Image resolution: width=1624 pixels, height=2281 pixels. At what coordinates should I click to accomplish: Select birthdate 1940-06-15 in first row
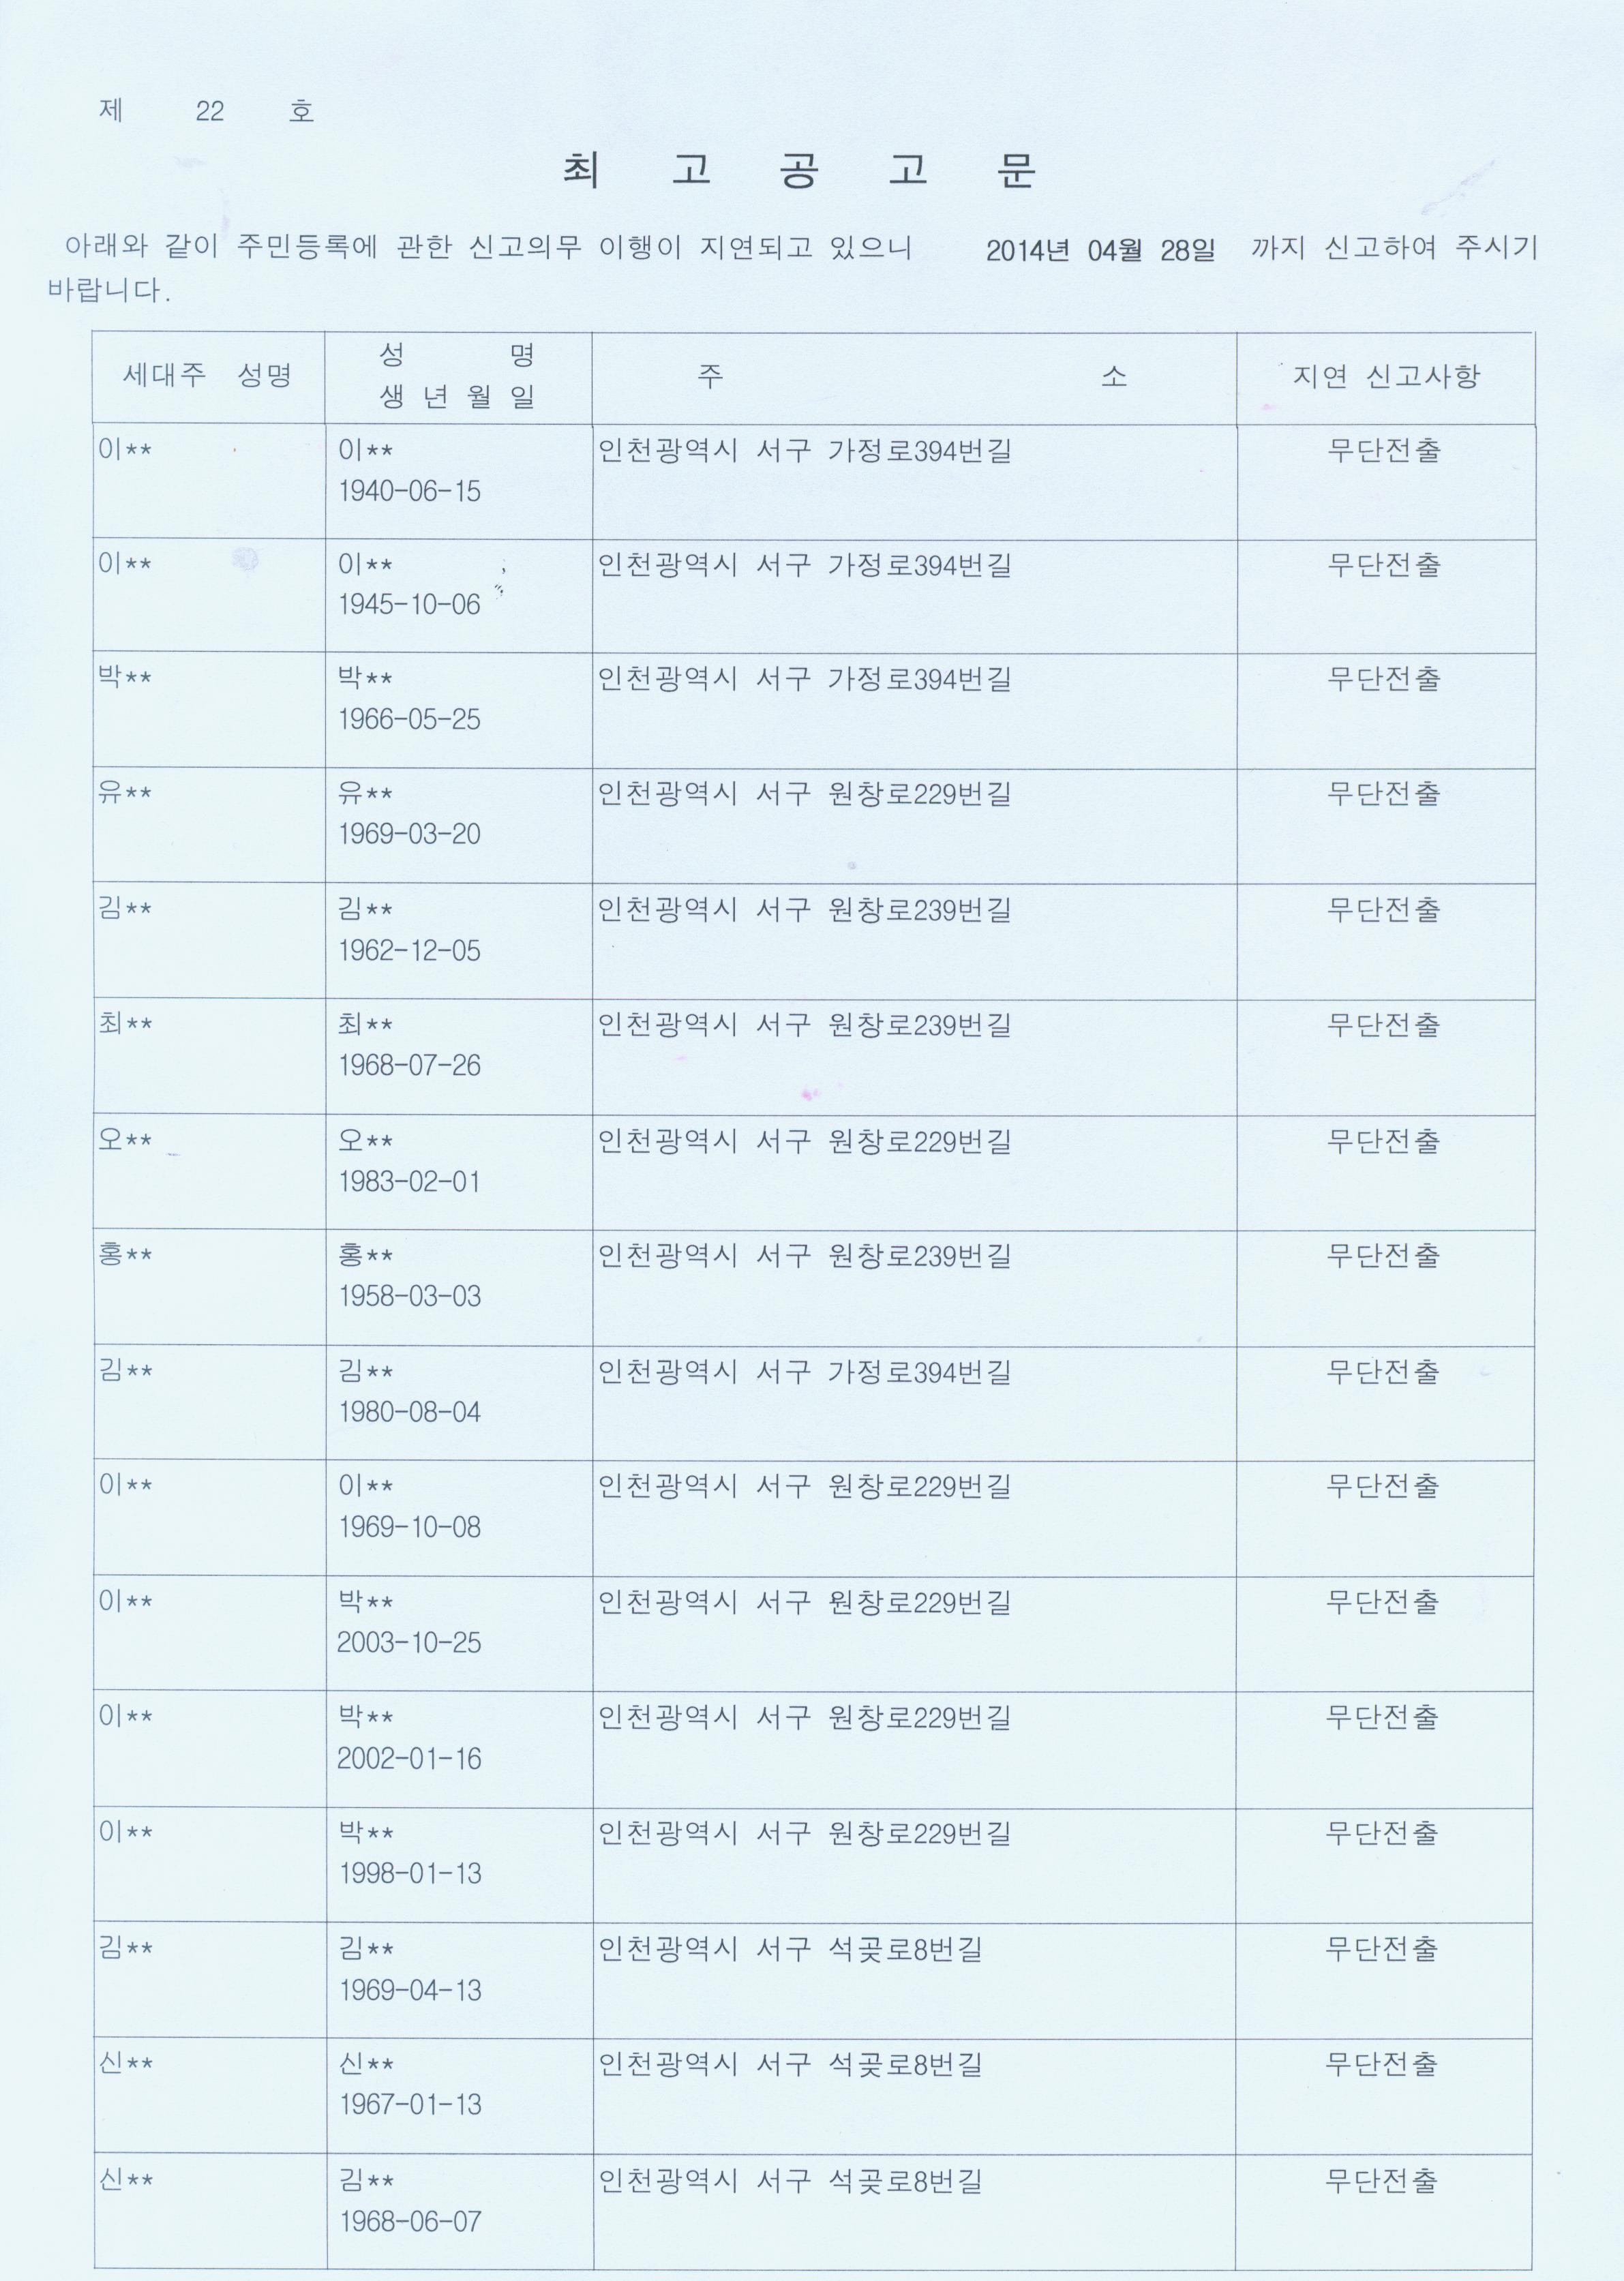[x=409, y=491]
